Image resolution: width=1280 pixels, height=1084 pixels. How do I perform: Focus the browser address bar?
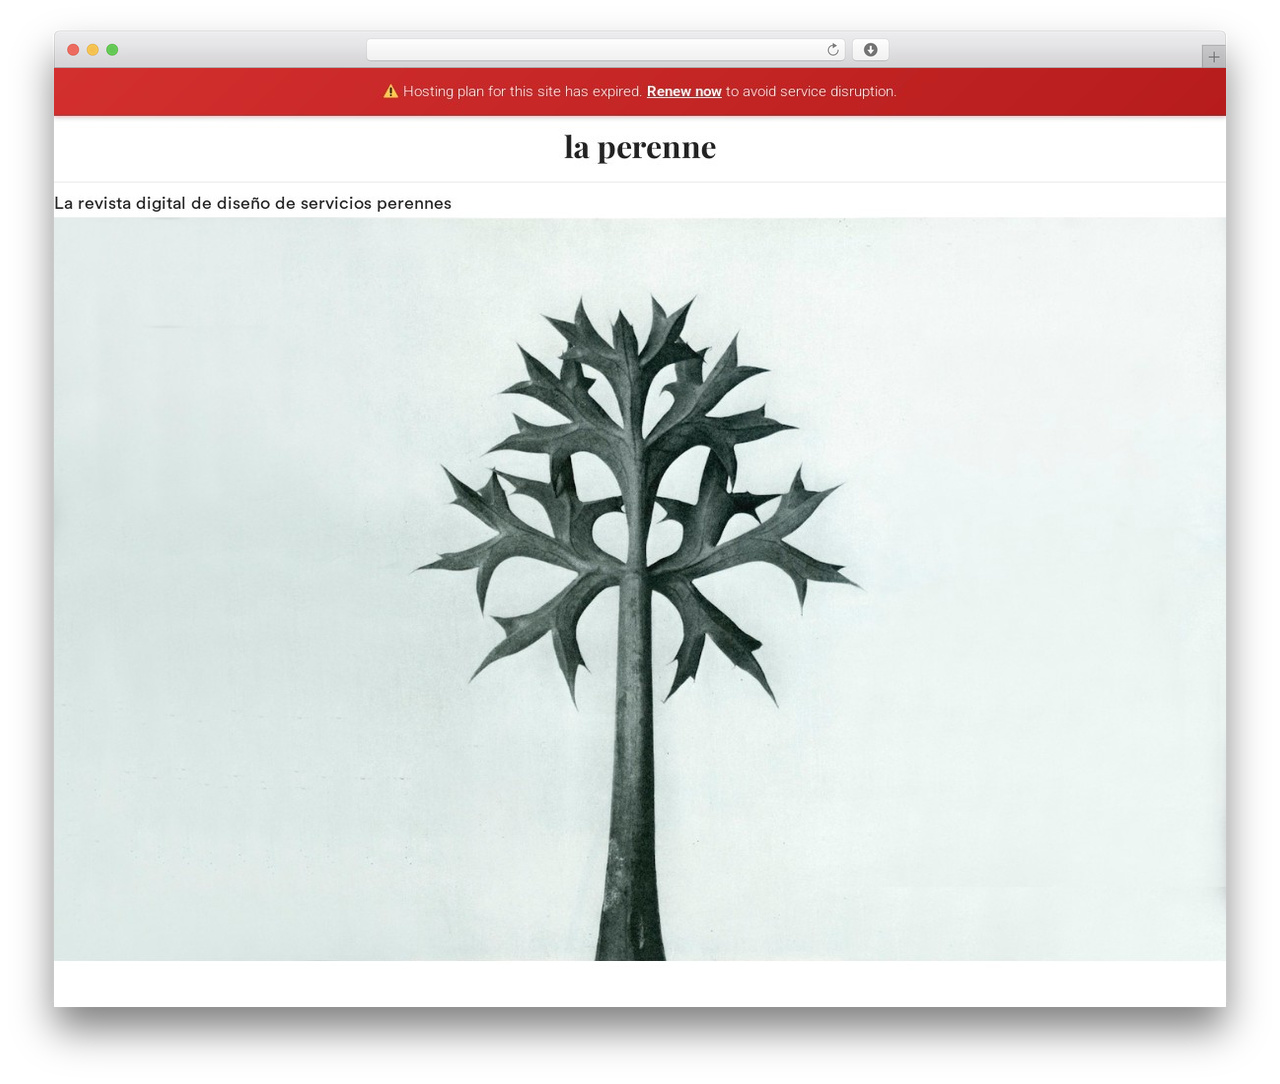pyautogui.click(x=606, y=50)
